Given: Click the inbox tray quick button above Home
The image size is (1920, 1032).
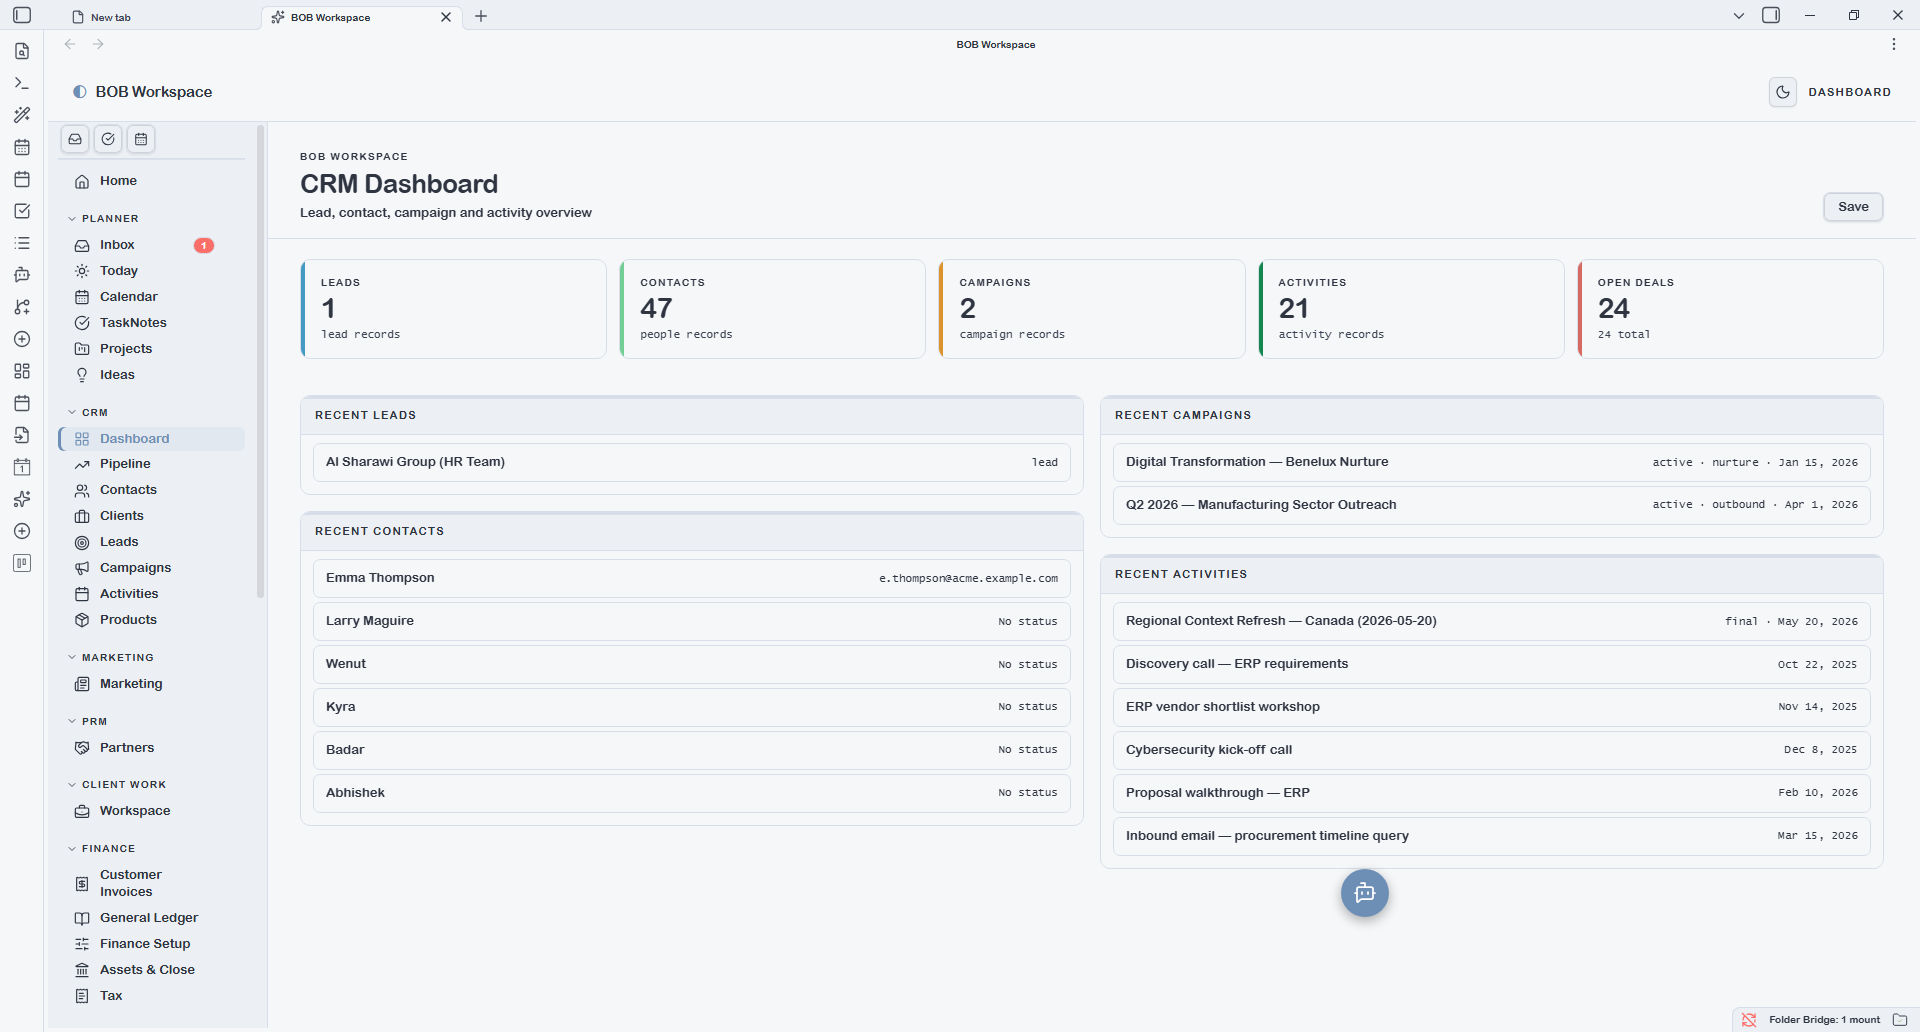Looking at the screenshot, I should coord(75,139).
